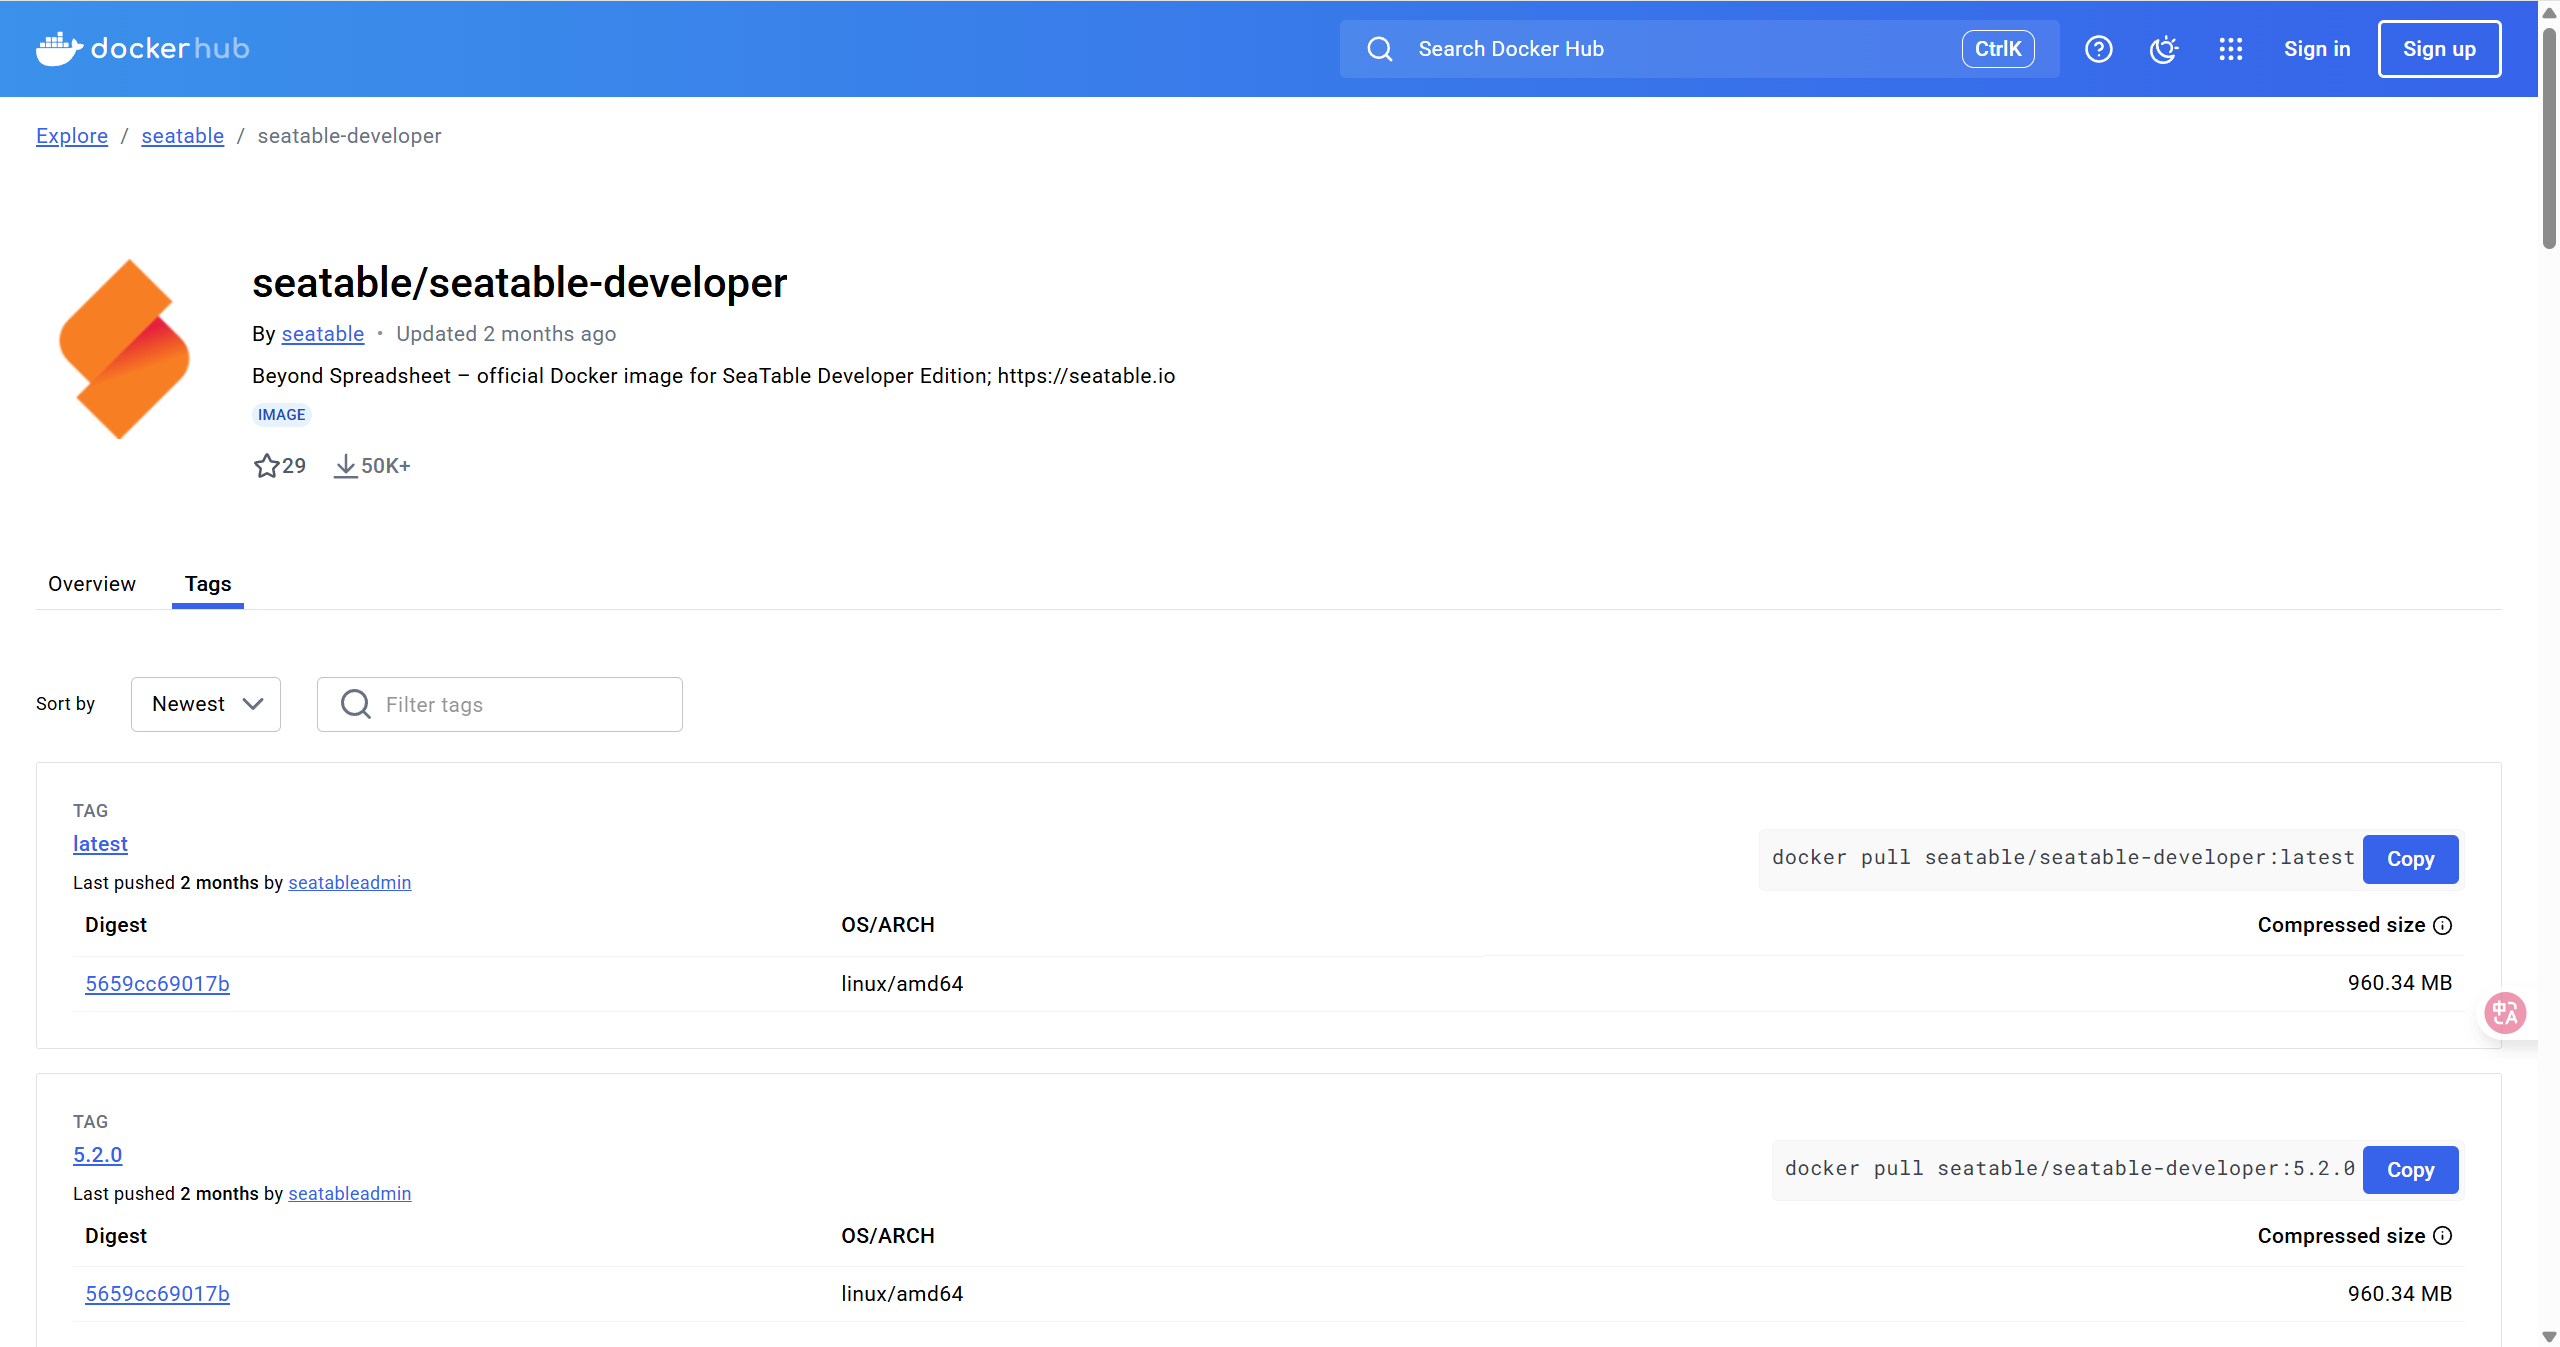Viewport: 2560px width, 1347px height.
Task: Open digest 5659cc69017b under latest tag
Action: click(158, 984)
